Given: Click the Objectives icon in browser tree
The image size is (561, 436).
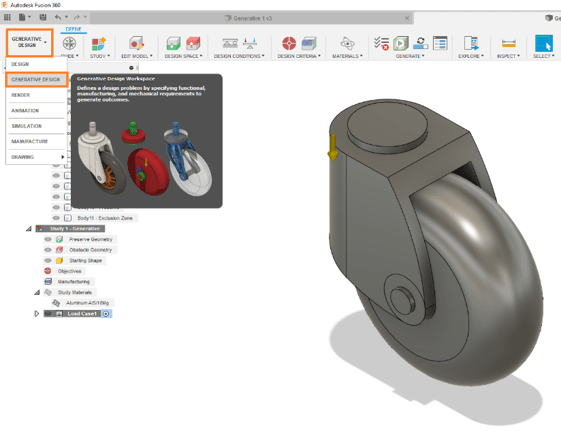Looking at the screenshot, I should [x=48, y=271].
